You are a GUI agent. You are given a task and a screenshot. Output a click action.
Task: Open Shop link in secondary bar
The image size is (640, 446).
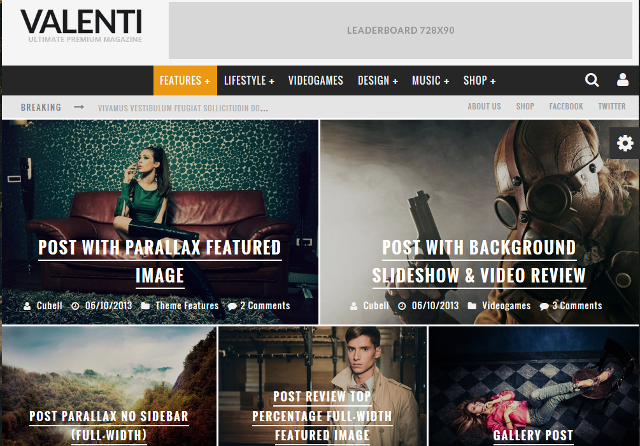pyautogui.click(x=525, y=106)
